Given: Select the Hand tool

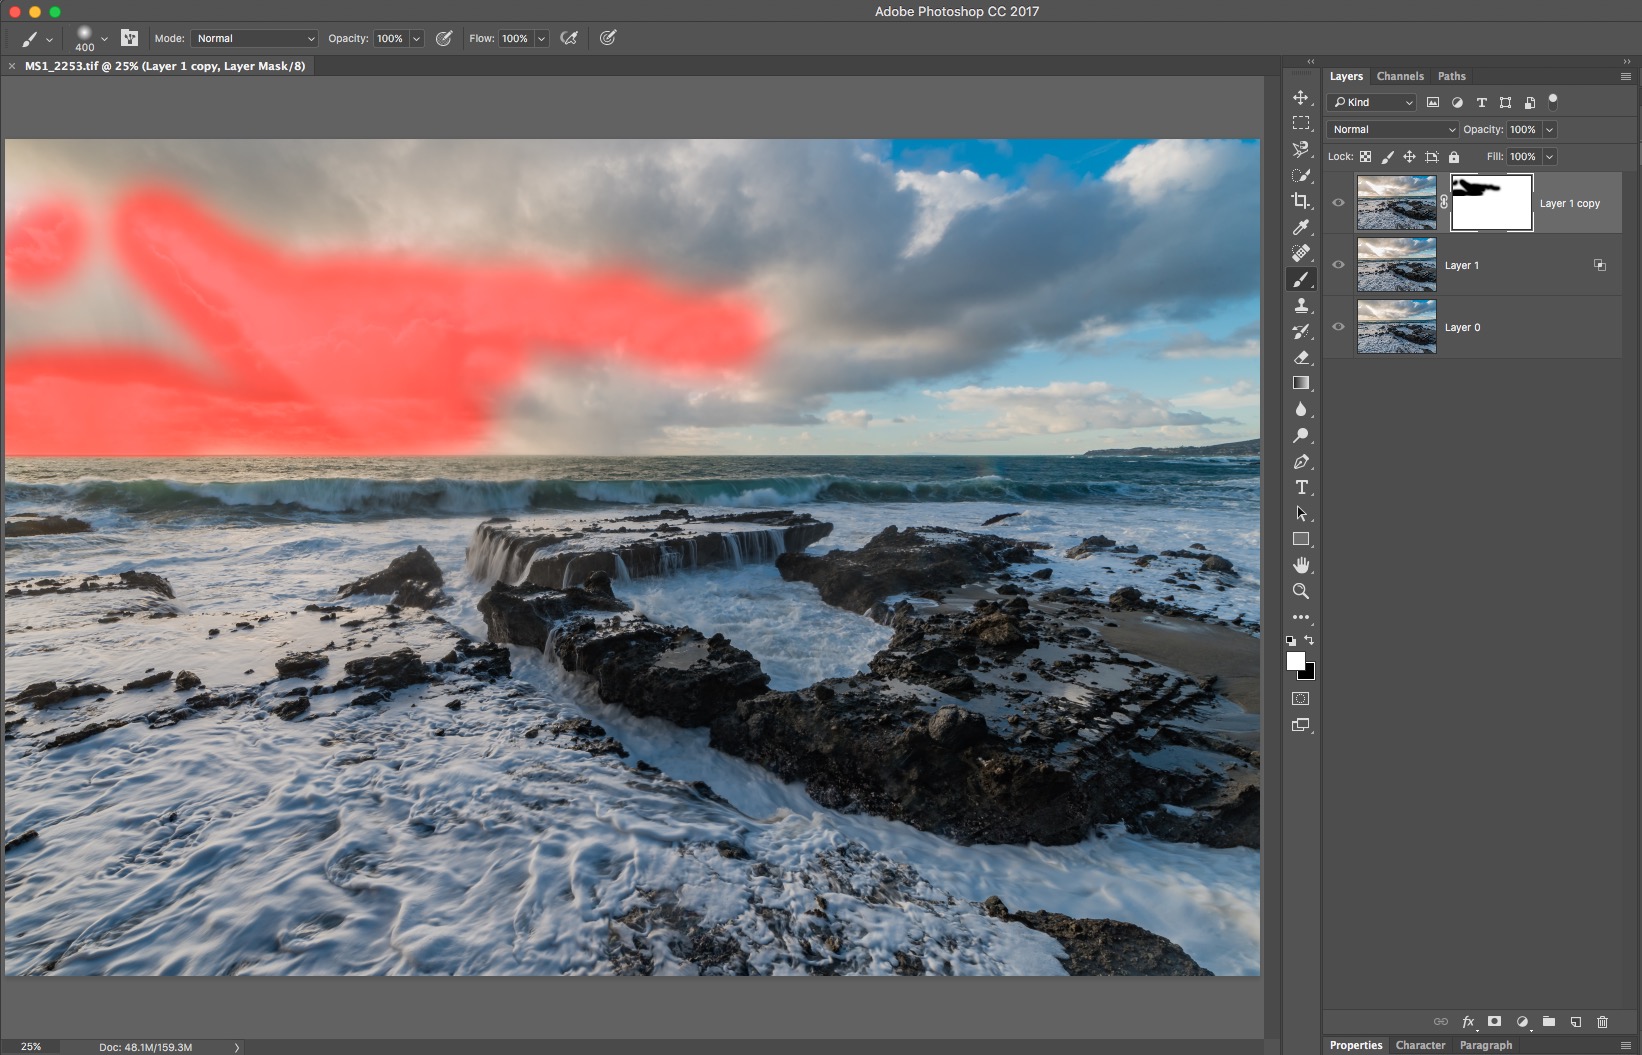Looking at the screenshot, I should (1300, 565).
